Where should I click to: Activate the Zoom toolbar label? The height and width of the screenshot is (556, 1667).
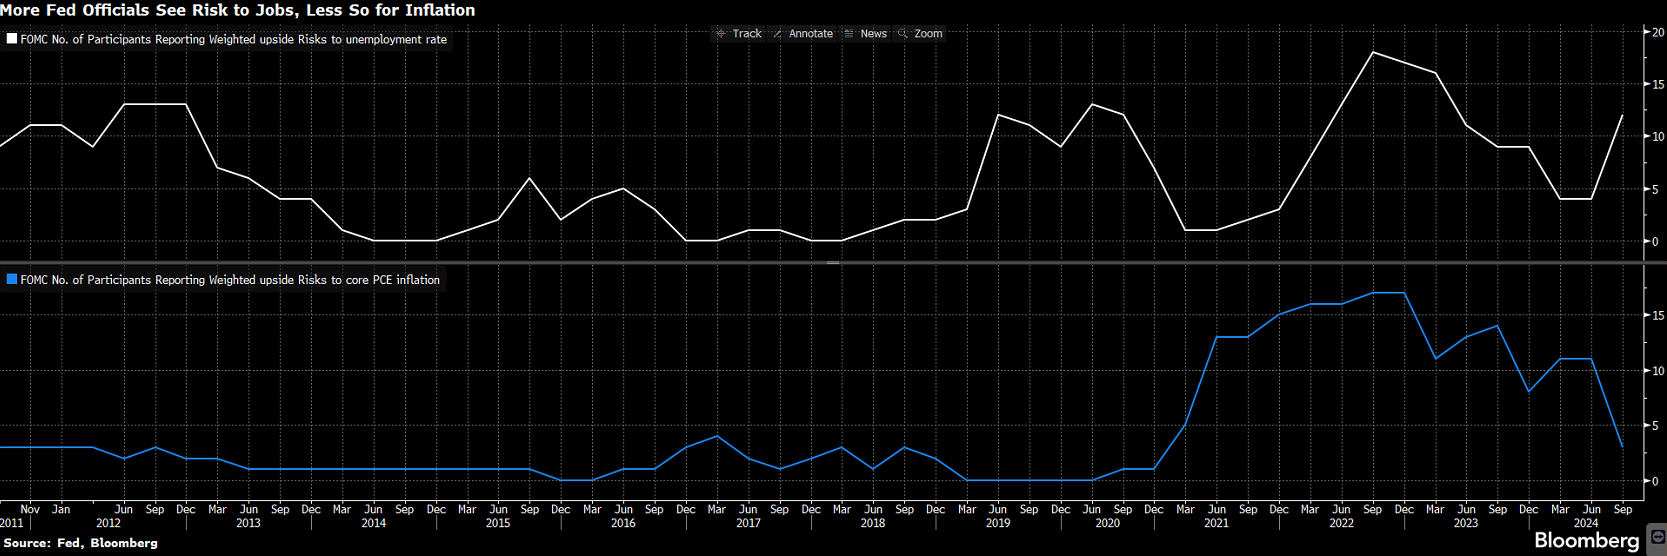tap(928, 34)
